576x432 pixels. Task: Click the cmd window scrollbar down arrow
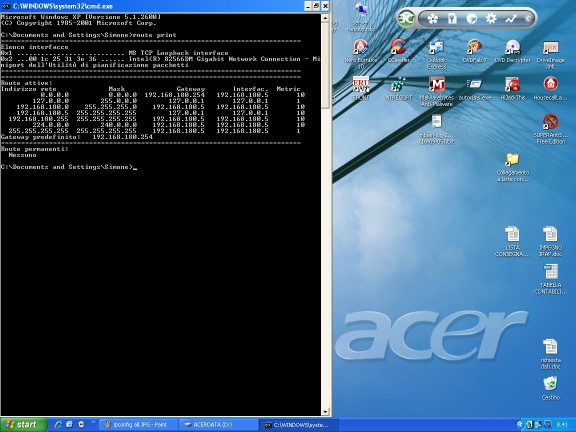point(325,412)
